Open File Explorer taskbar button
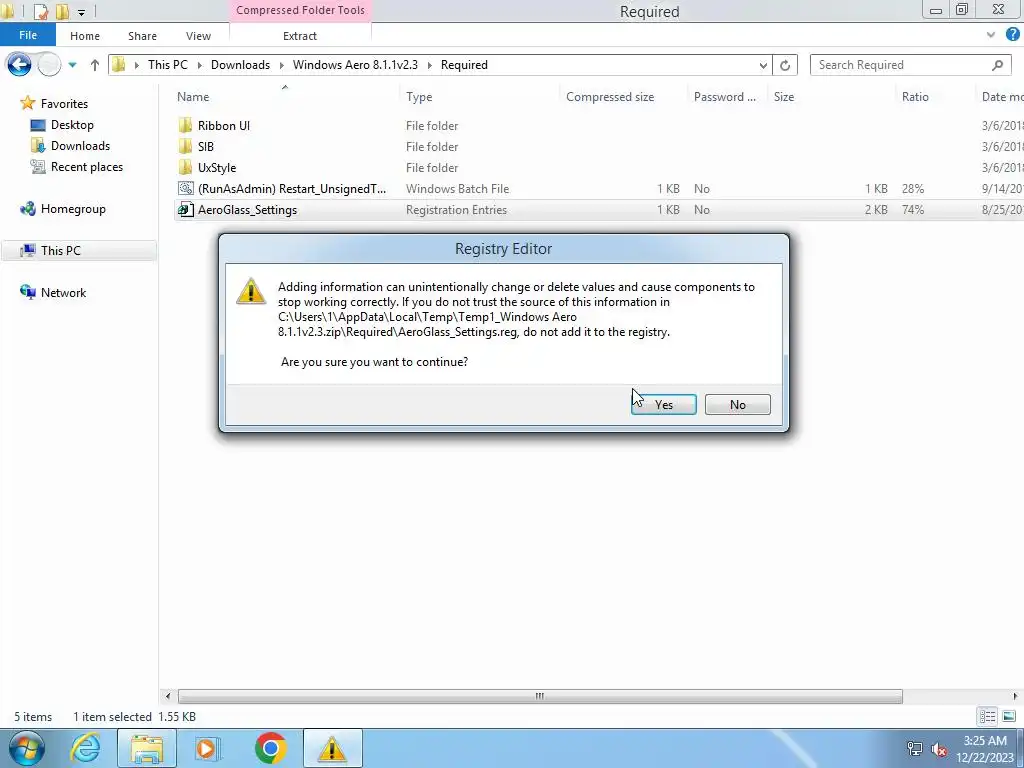1024x768 pixels. pyautogui.click(x=147, y=748)
